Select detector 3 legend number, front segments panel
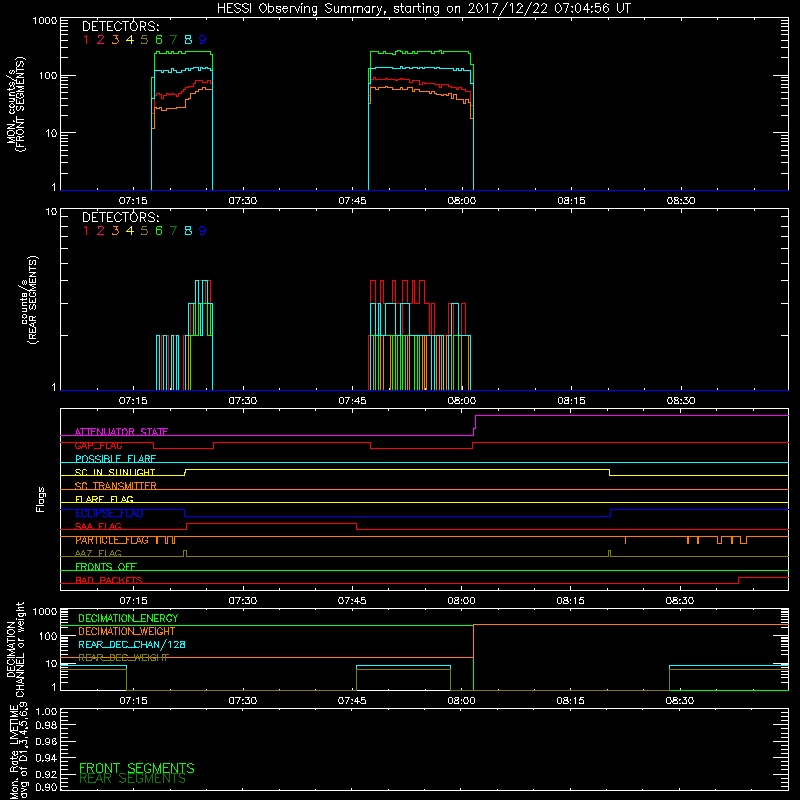Viewport: 800px width, 800px height. 115,40
